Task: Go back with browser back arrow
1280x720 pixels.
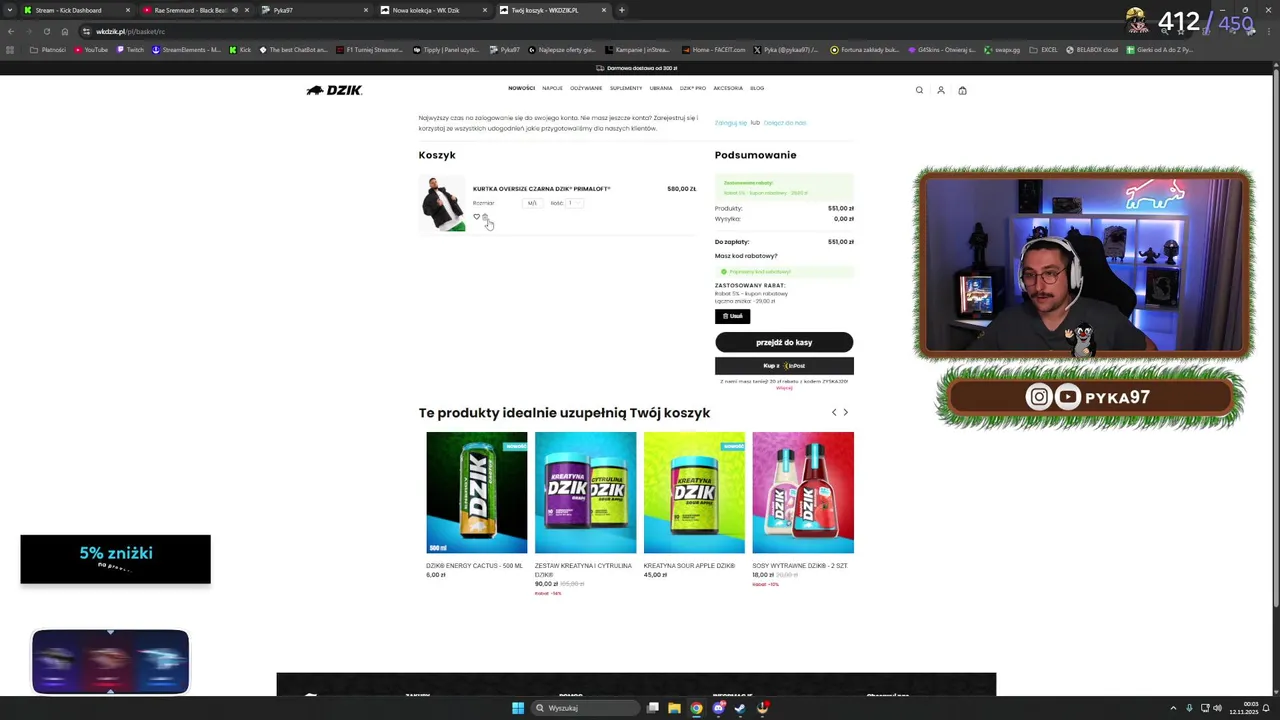Action: coord(11,31)
